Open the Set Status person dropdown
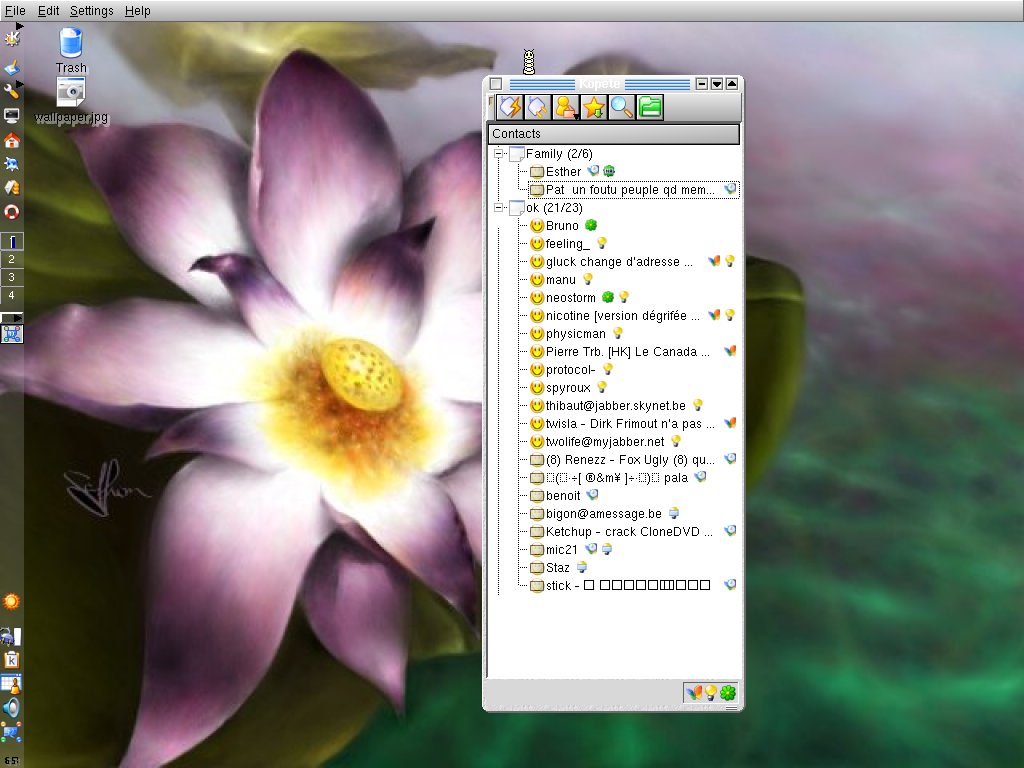 (566, 107)
